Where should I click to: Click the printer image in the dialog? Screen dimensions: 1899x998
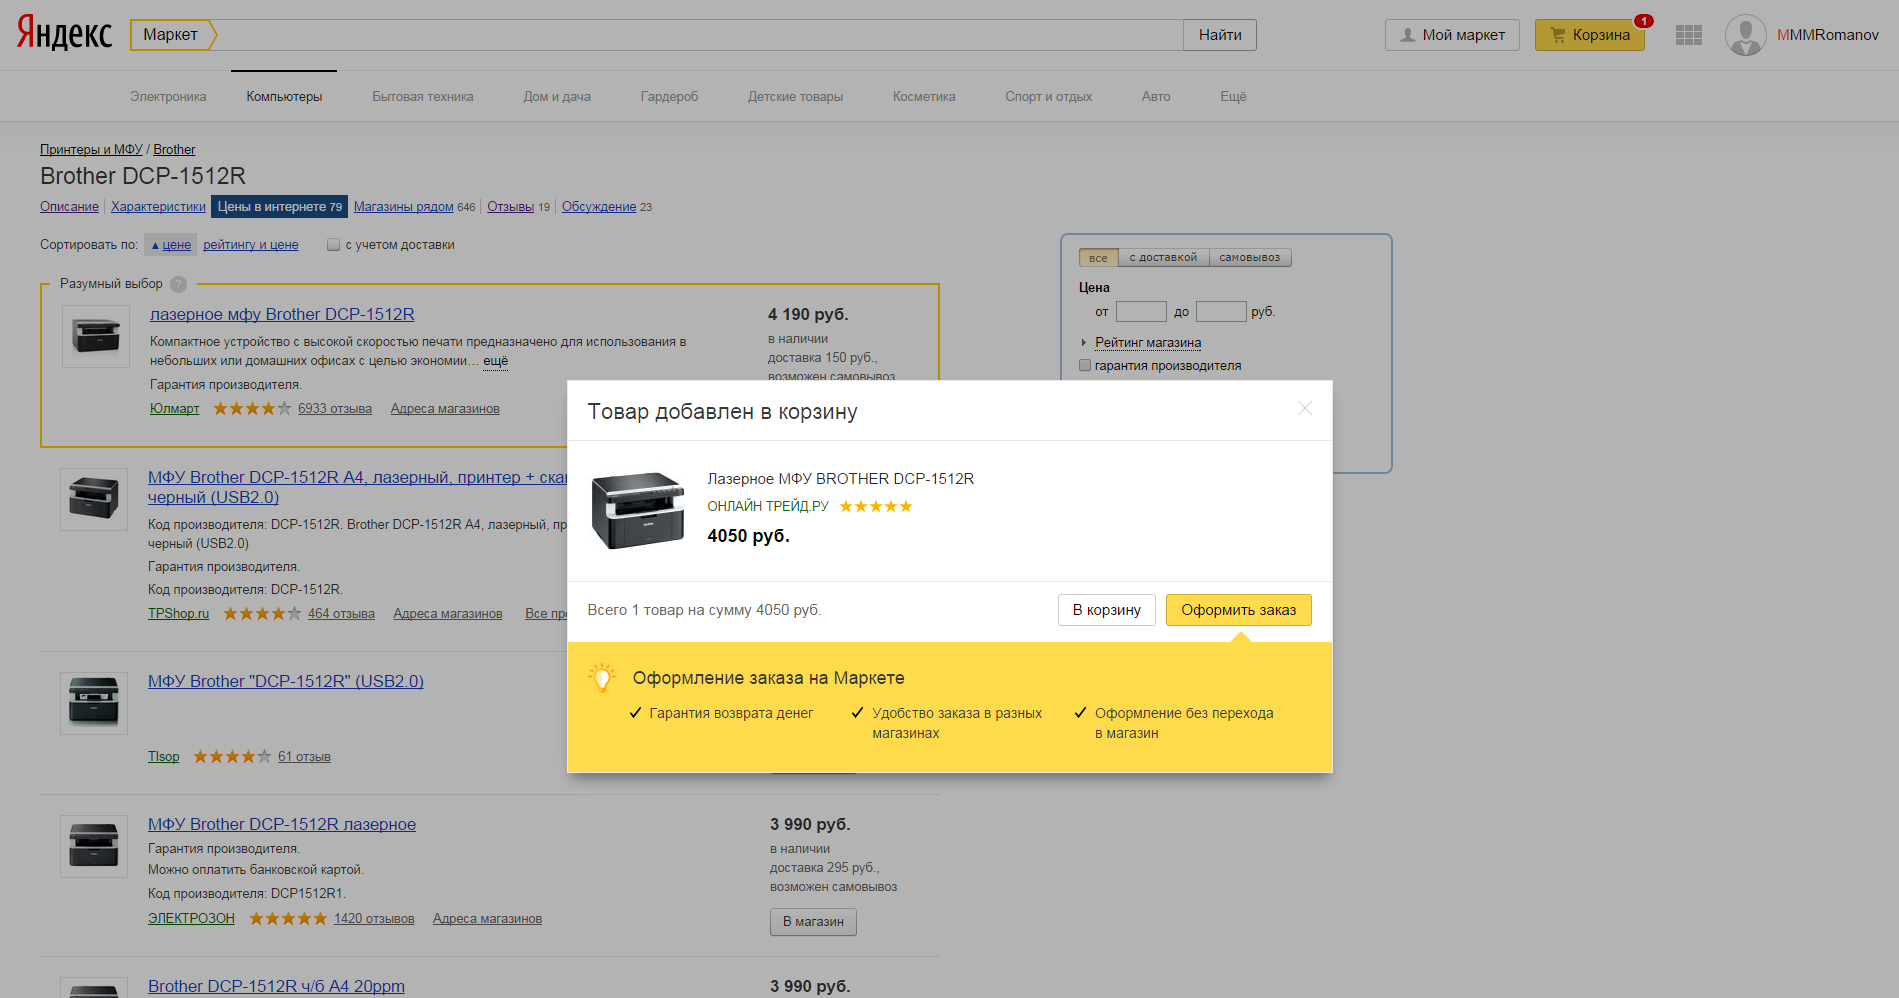(638, 511)
